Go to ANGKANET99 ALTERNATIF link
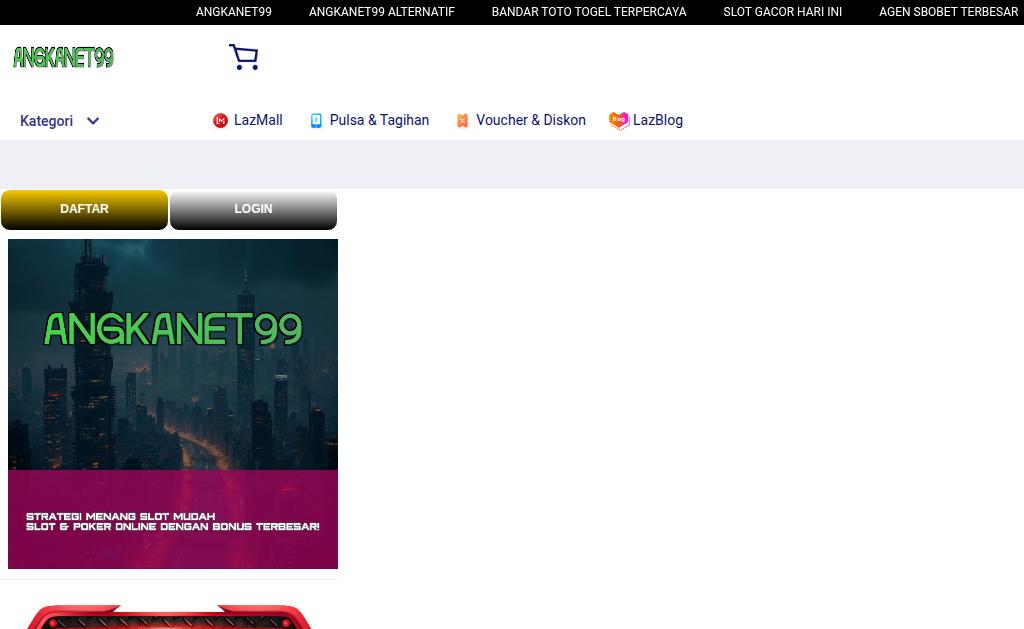 click(x=381, y=12)
